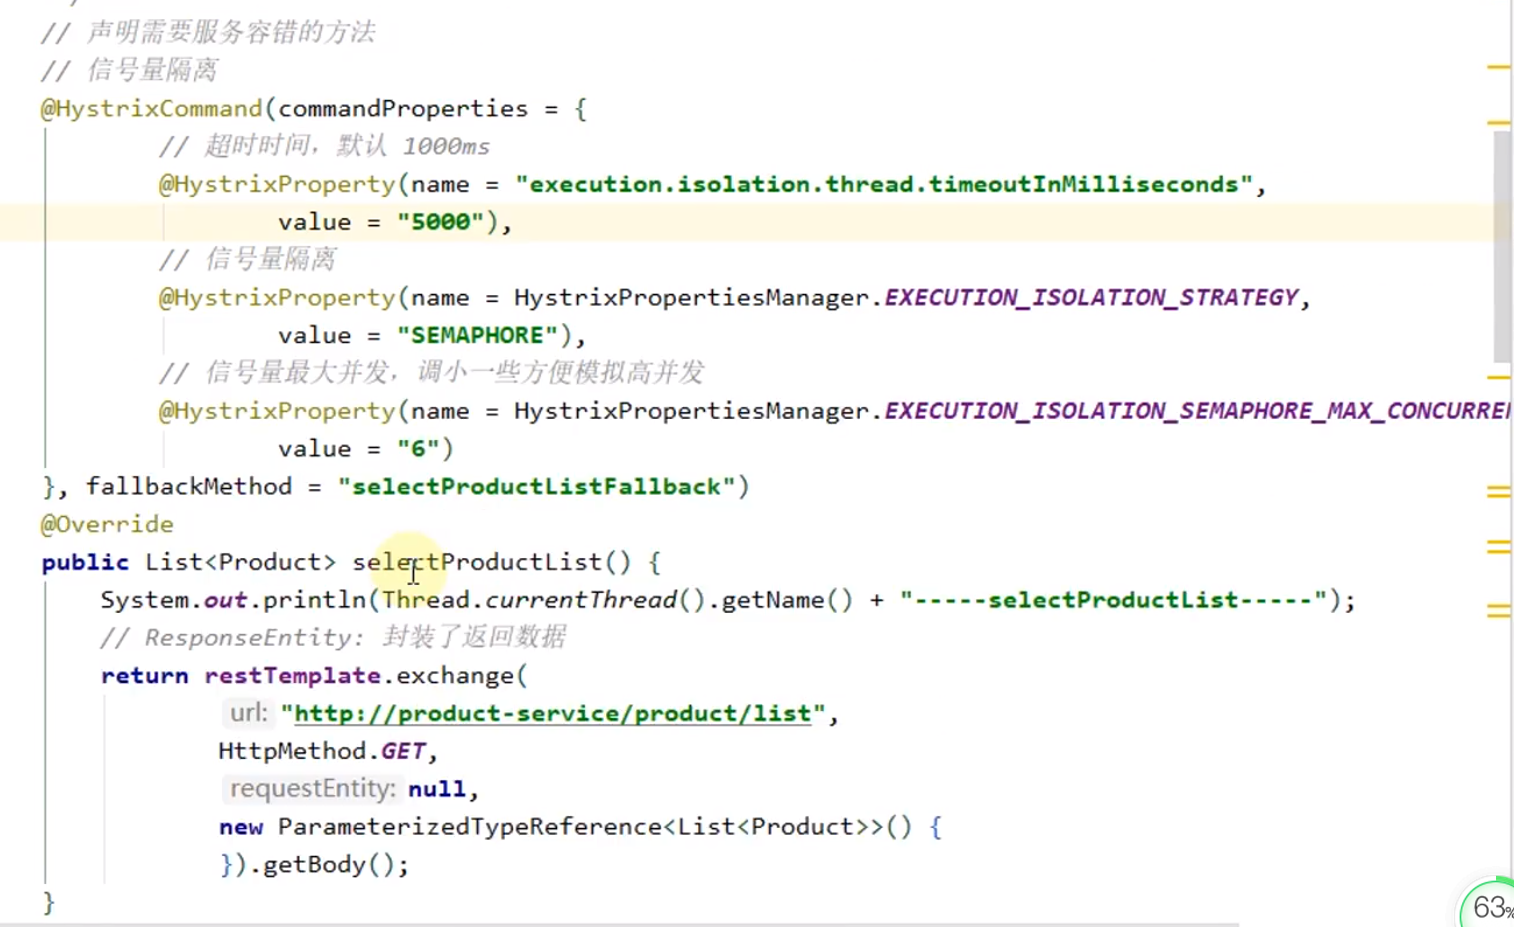Click the List<Product> return type
Viewport: 1514px width, 927px height.
pyautogui.click(x=240, y=562)
